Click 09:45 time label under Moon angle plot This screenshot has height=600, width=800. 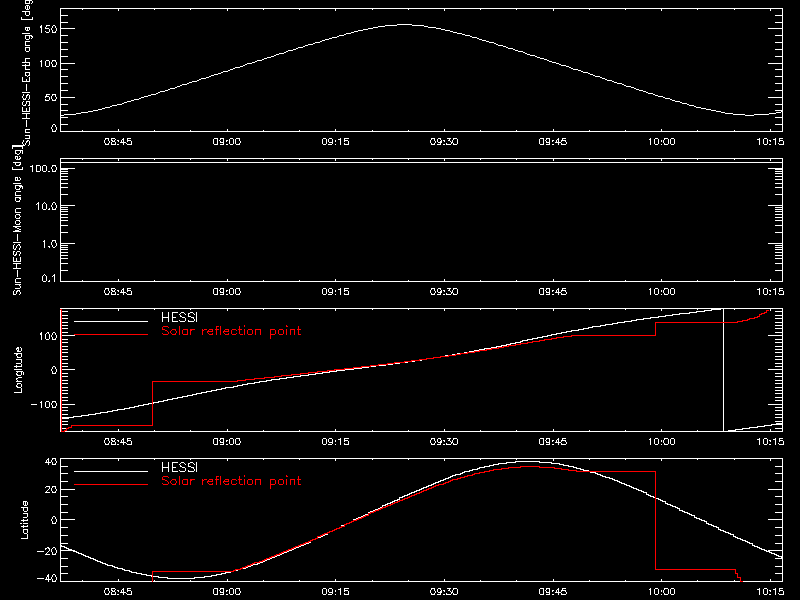553,292
